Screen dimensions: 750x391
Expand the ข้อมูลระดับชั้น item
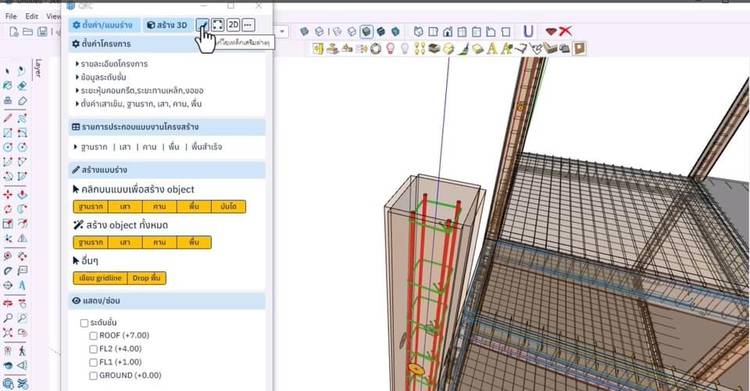click(x=101, y=77)
